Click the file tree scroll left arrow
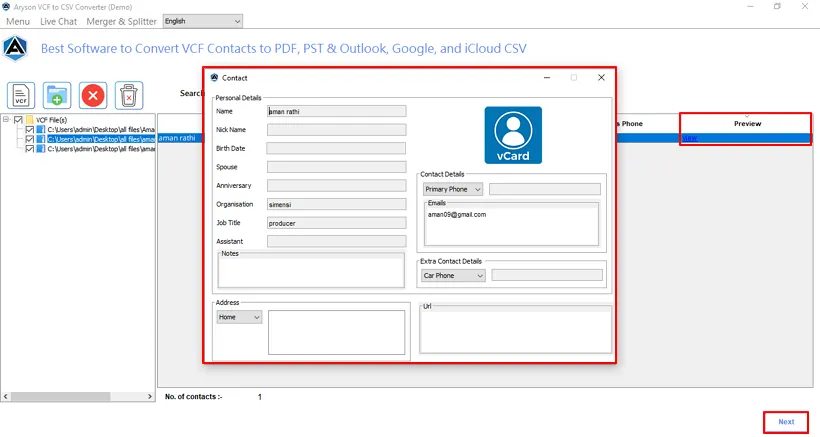The image size is (820, 437). [6, 397]
